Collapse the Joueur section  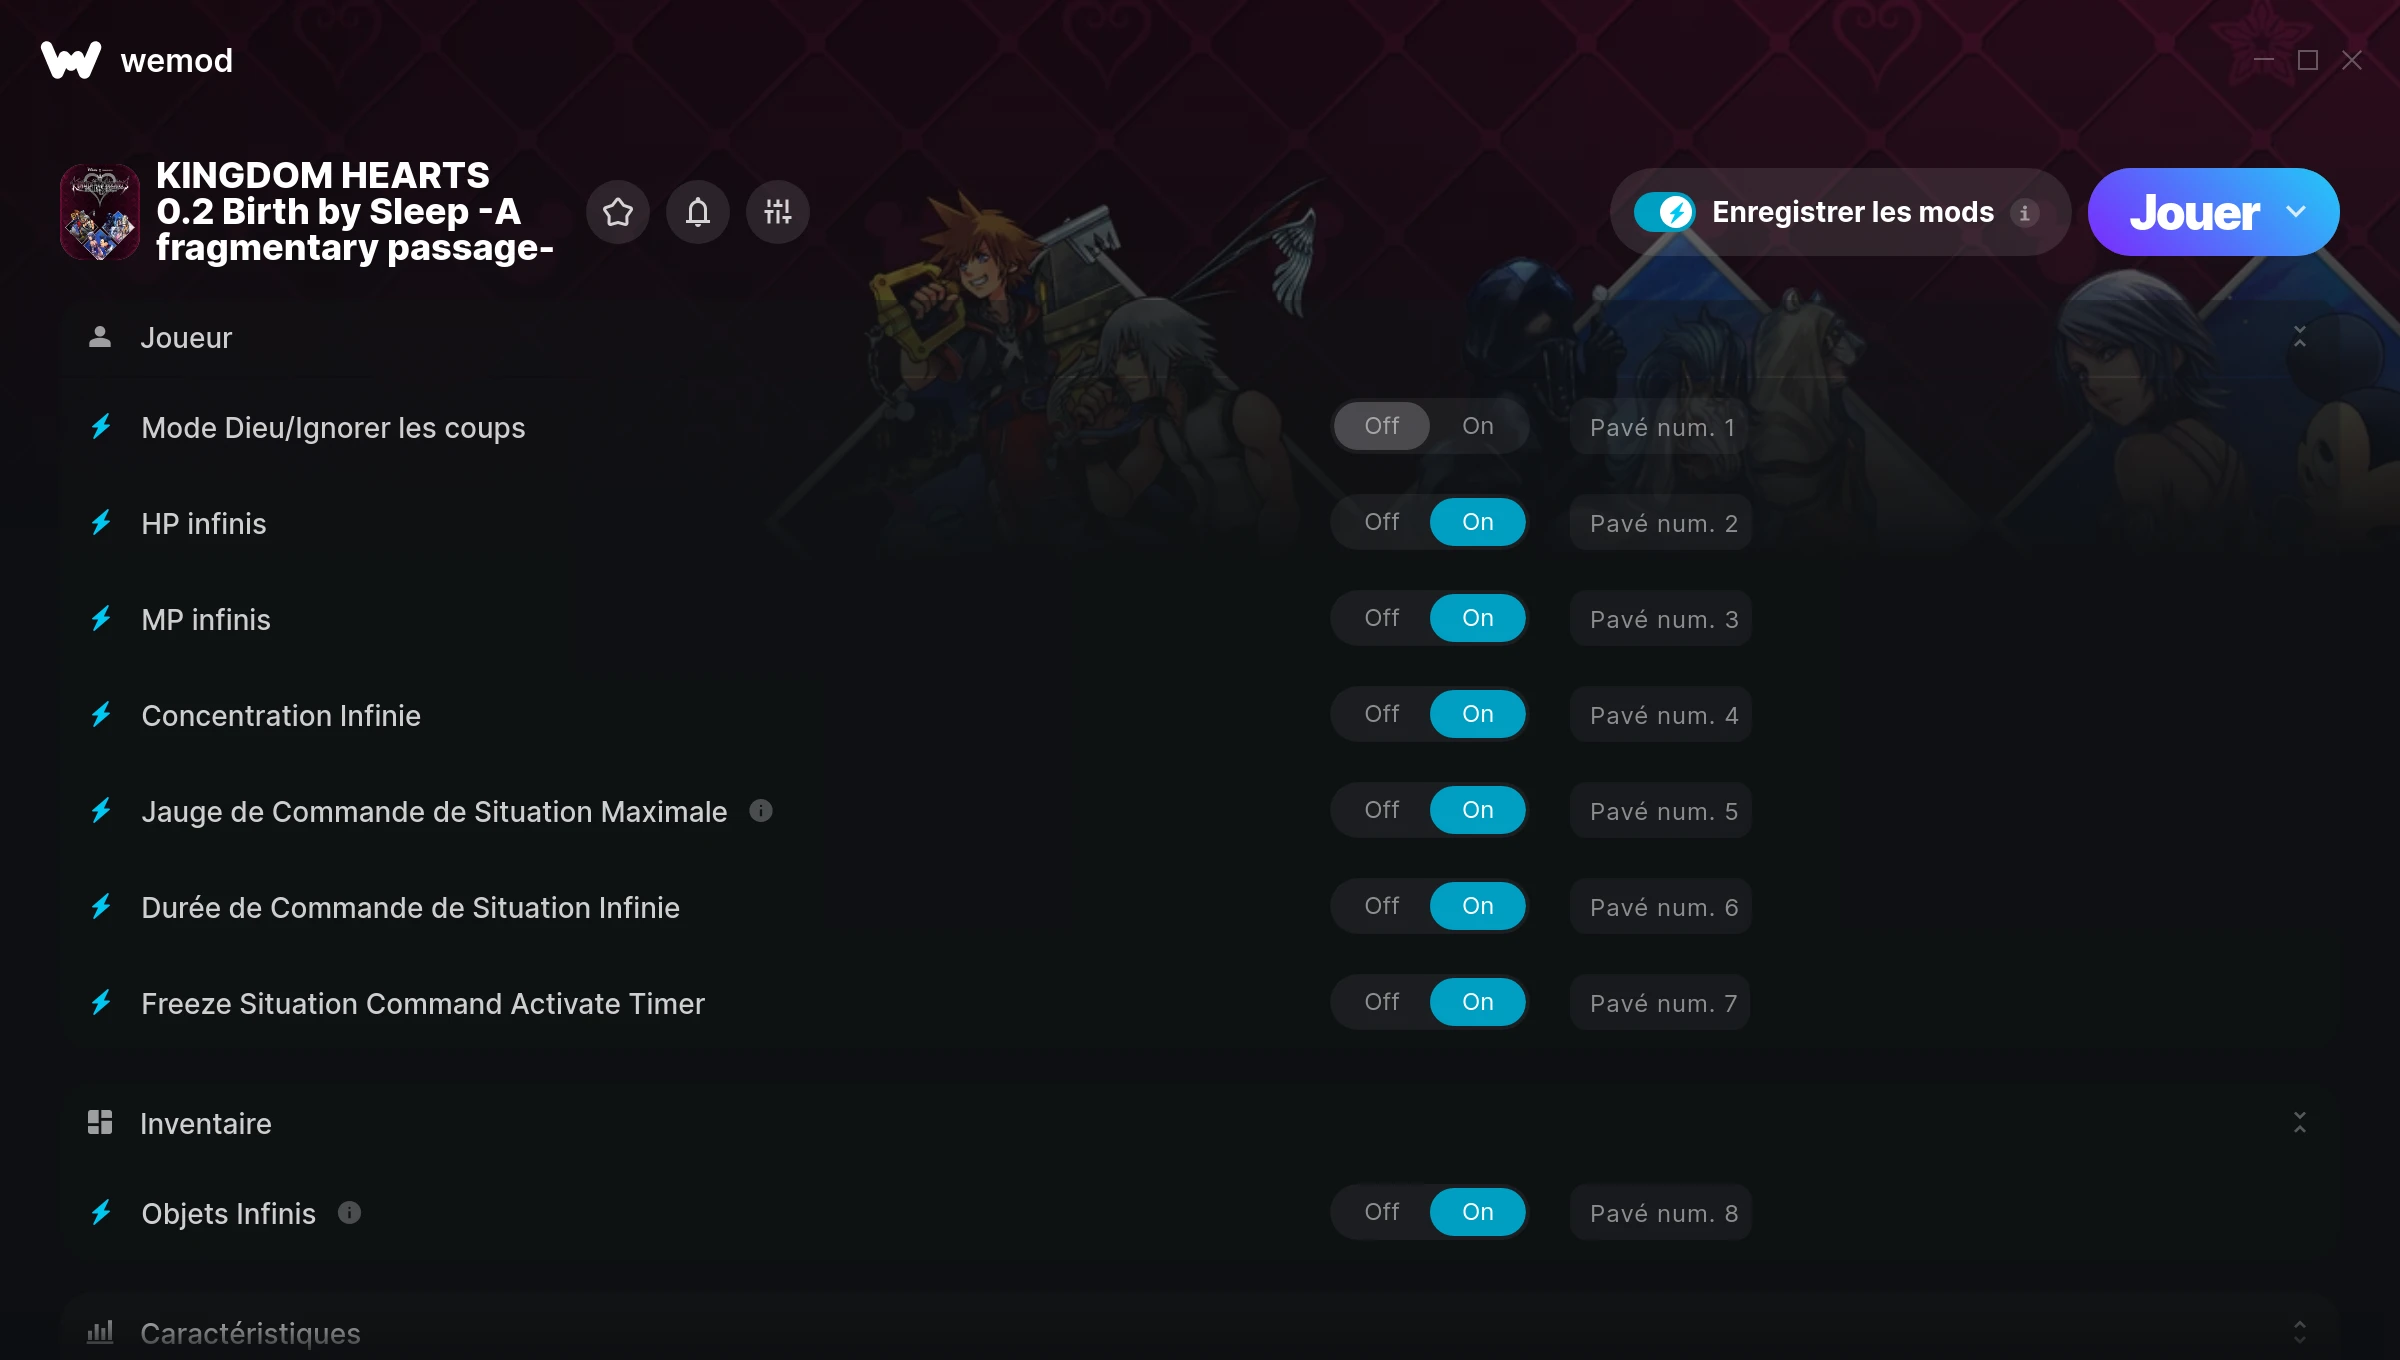2299,337
